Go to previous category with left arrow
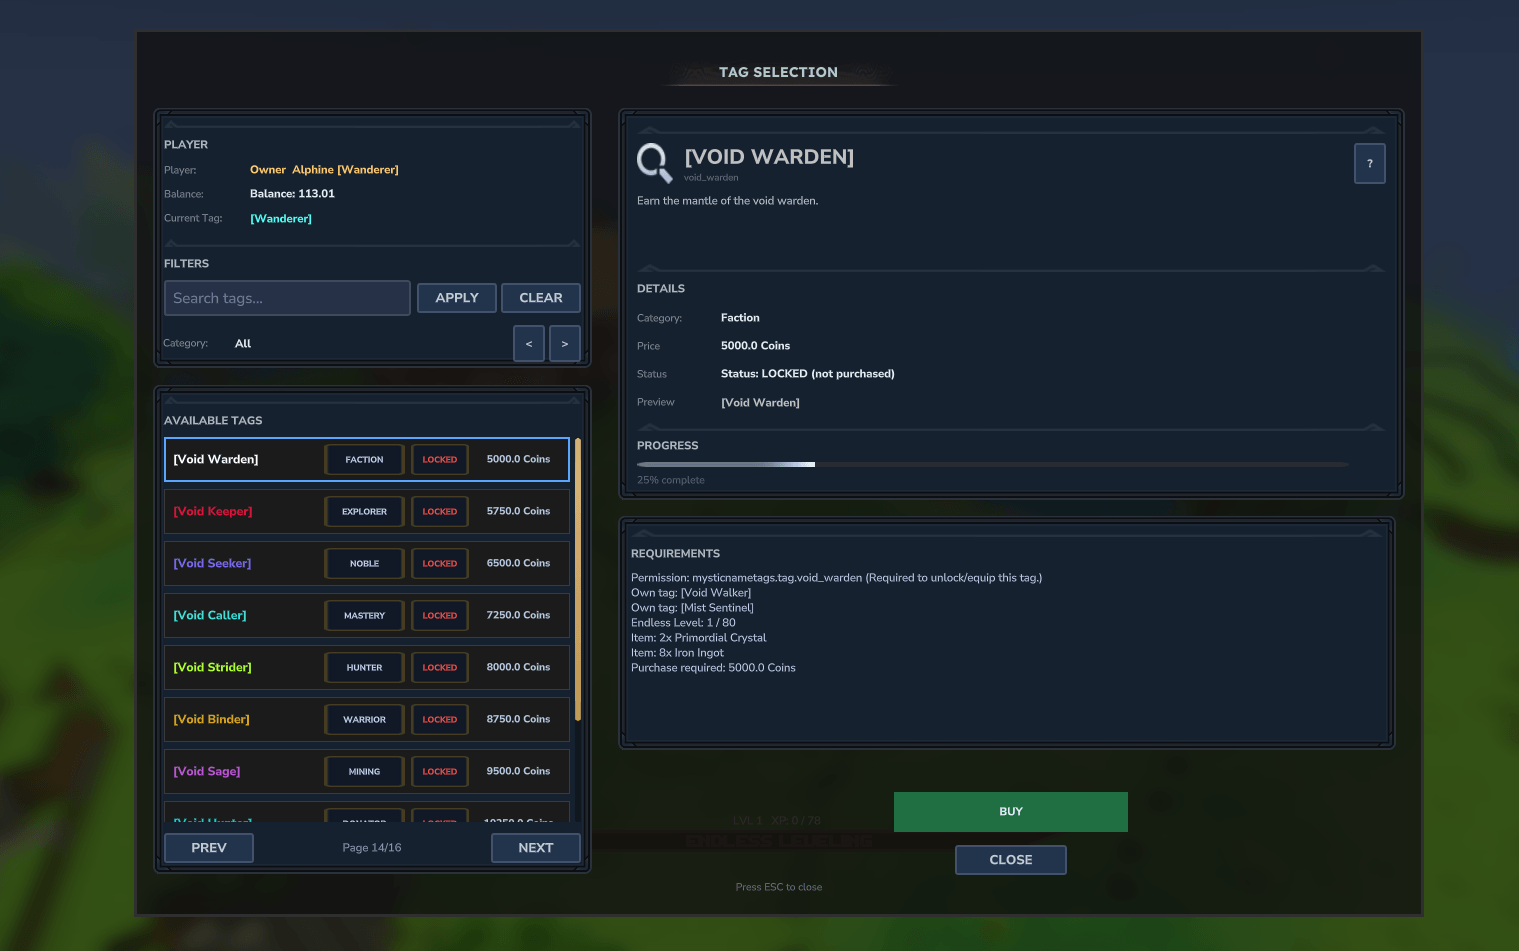This screenshot has width=1519, height=951. (x=529, y=344)
